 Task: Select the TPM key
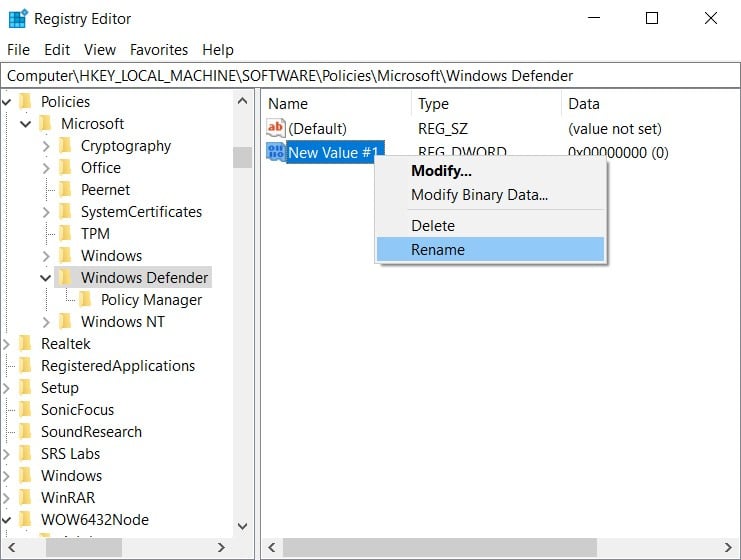[x=95, y=233]
